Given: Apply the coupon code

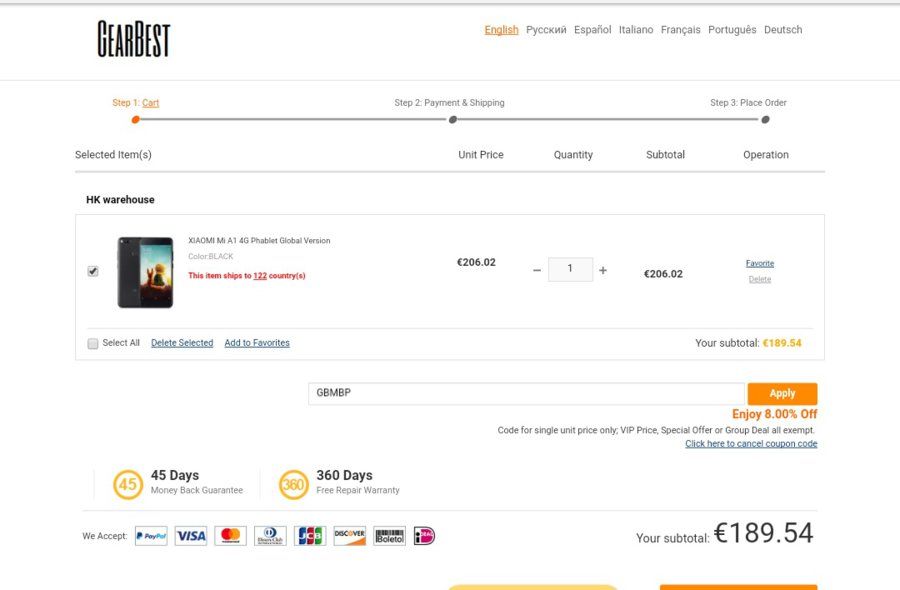Looking at the screenshot, I should pos(782,394).
